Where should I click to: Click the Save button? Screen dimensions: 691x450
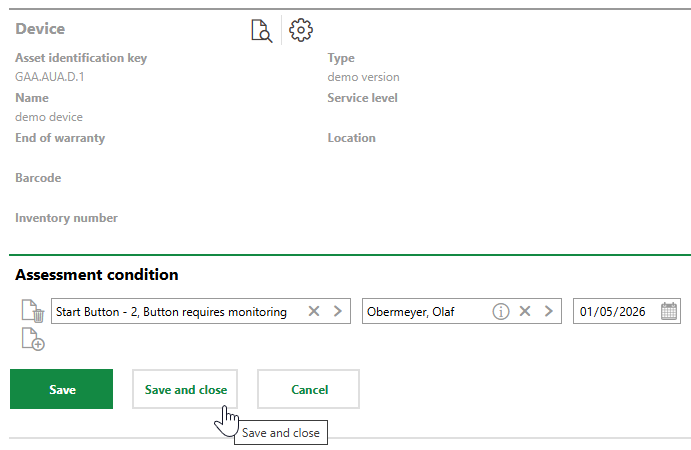pos(62,389)
